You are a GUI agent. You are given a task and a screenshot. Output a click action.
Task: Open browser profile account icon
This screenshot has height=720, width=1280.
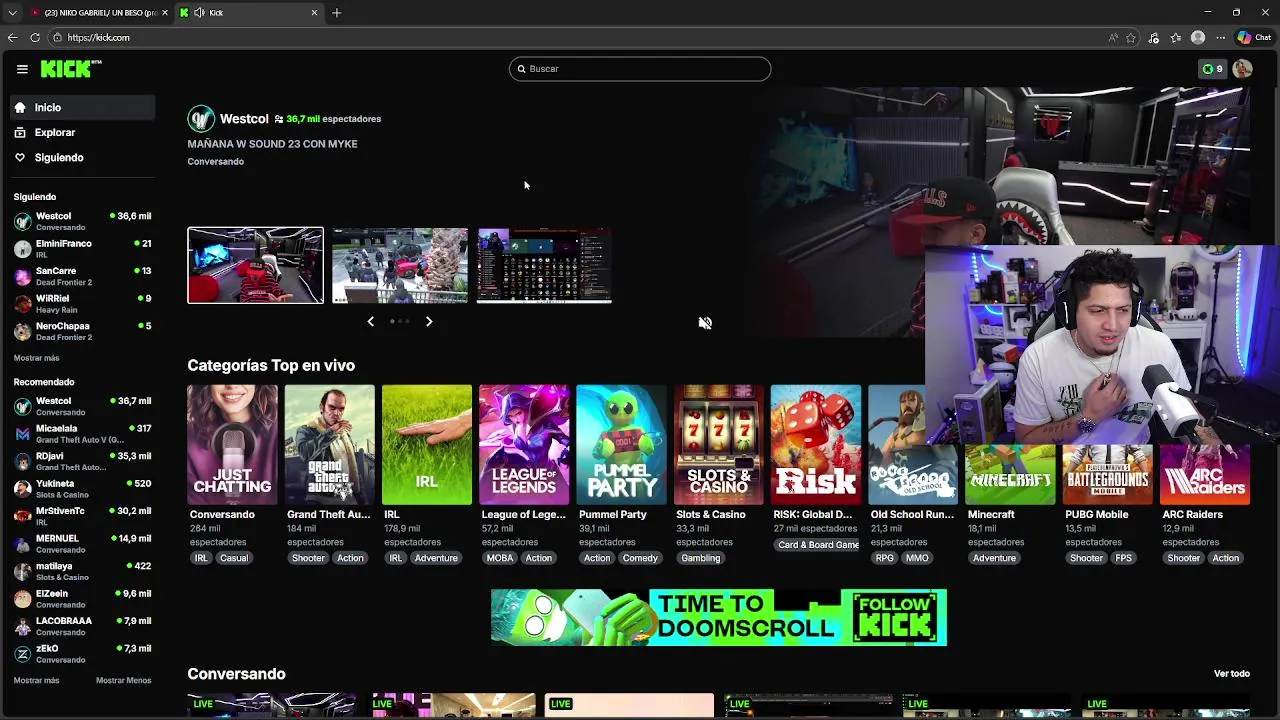pyautogui.click(x=1198, y=38)
